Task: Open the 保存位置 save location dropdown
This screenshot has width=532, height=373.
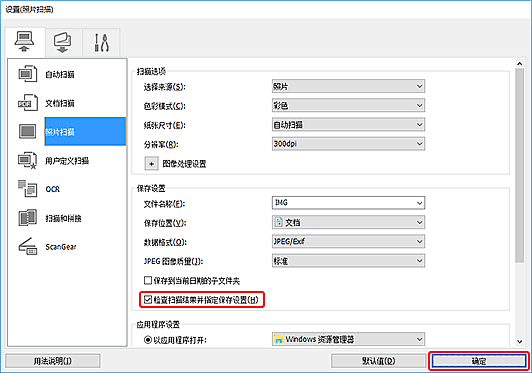Action: [x=348, y=222]
